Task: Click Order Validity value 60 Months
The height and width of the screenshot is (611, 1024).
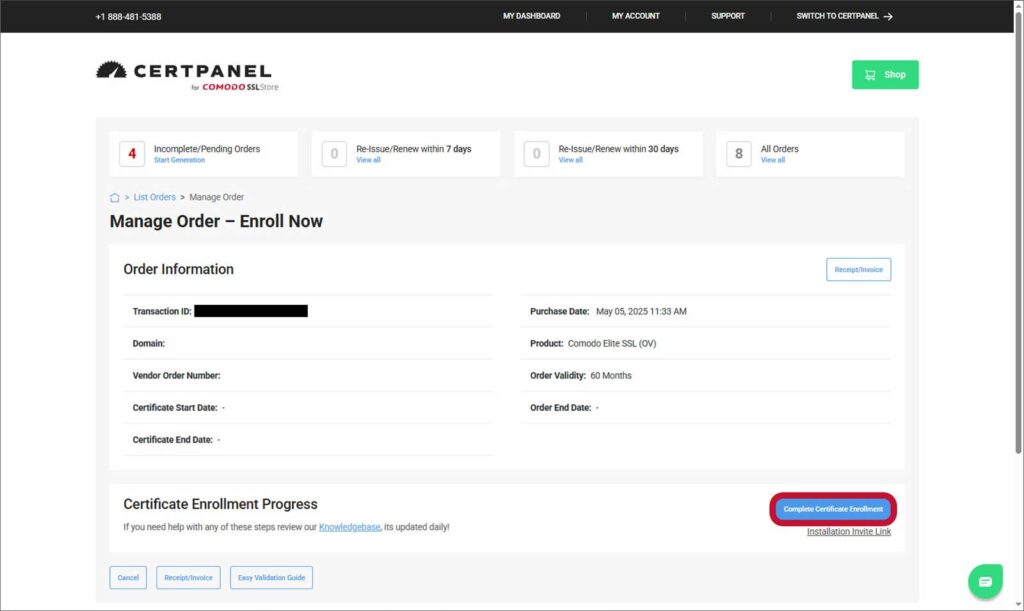Action: pyautogui.click(x=611, y=375)
